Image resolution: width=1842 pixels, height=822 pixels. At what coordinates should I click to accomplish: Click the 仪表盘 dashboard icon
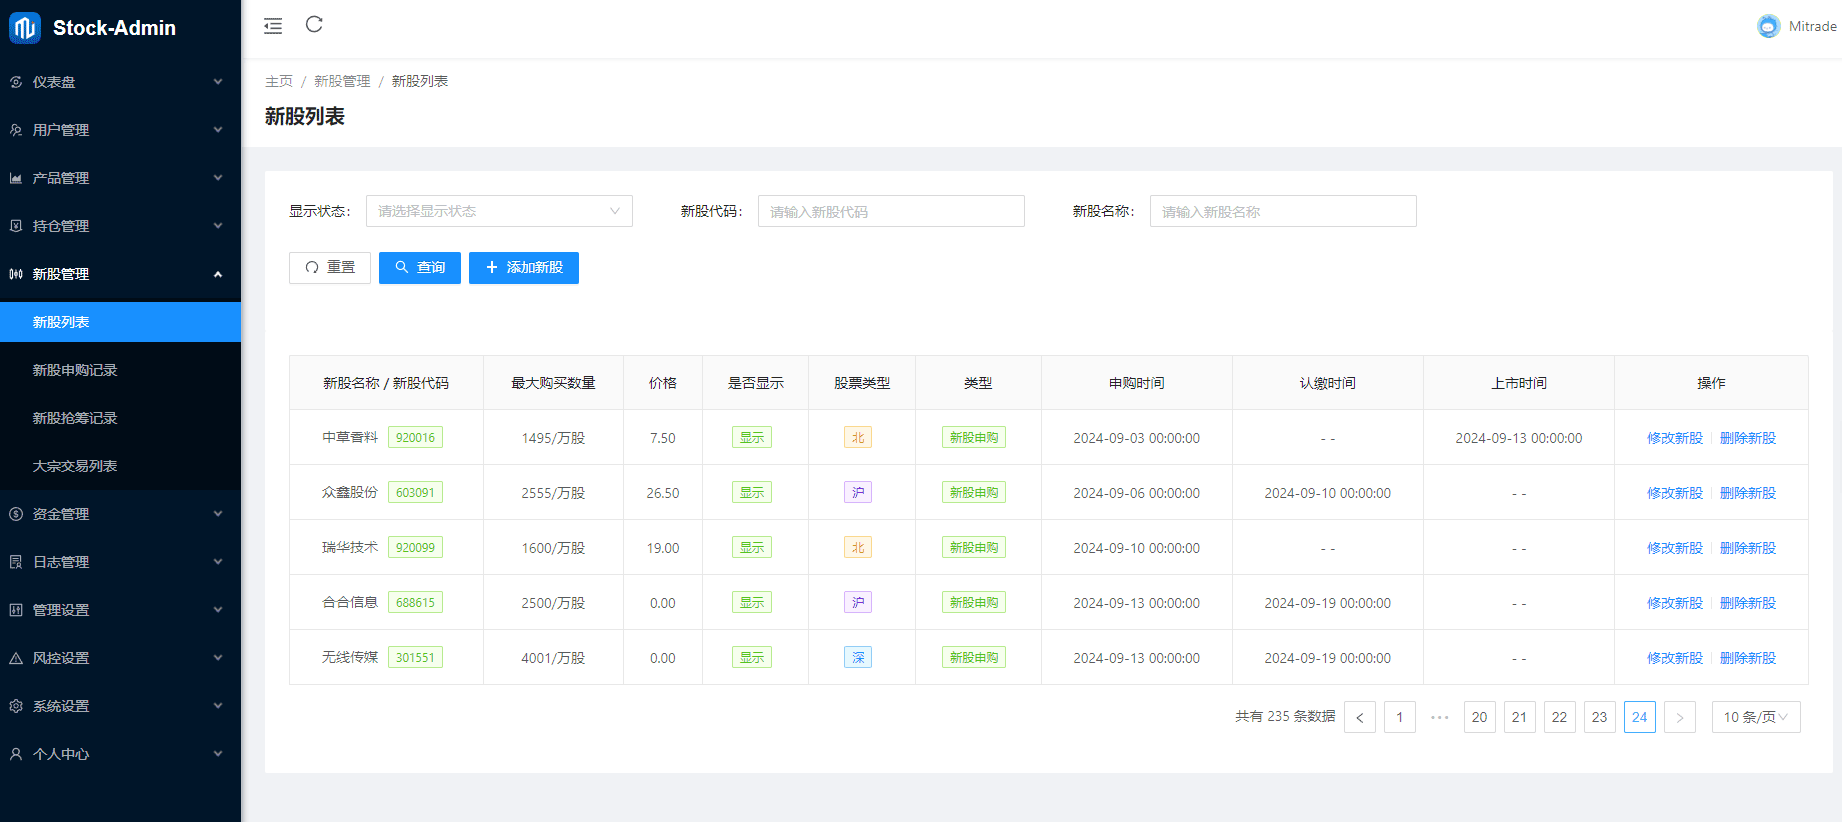coord(16,82)
